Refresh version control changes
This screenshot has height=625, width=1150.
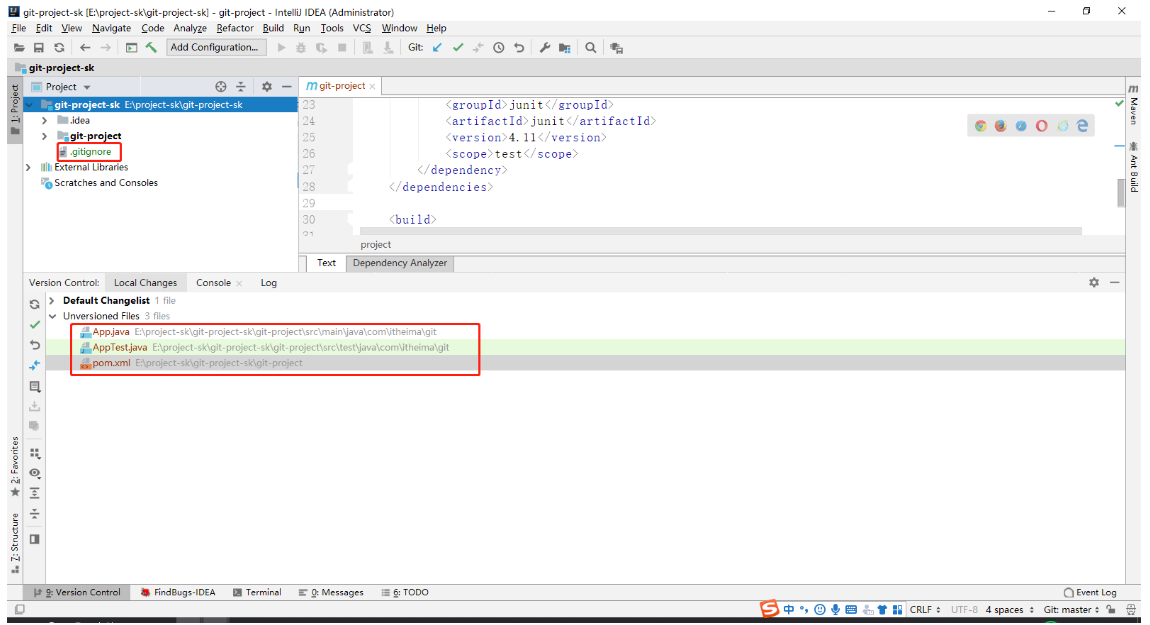tap(34, 304)
